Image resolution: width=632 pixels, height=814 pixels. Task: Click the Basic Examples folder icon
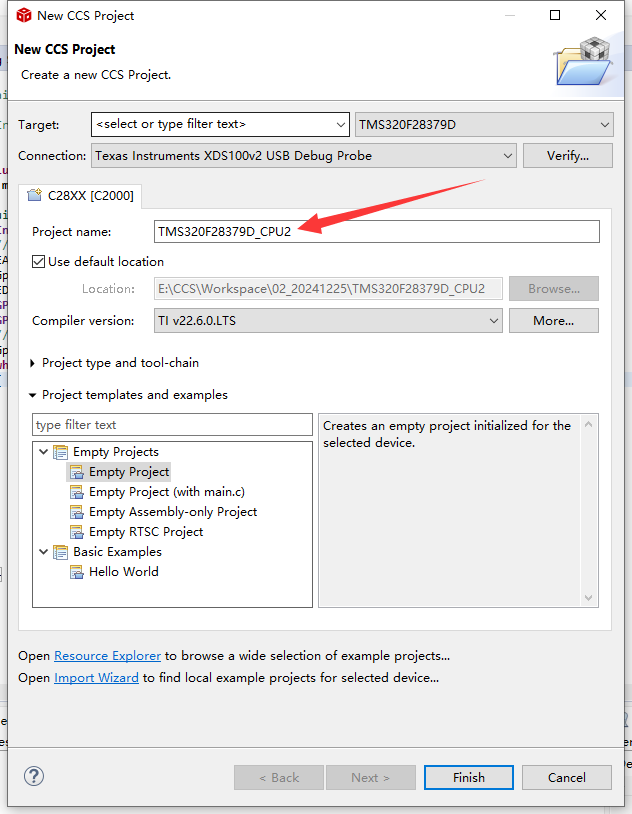pyautogui.click(x=60, y=552)
